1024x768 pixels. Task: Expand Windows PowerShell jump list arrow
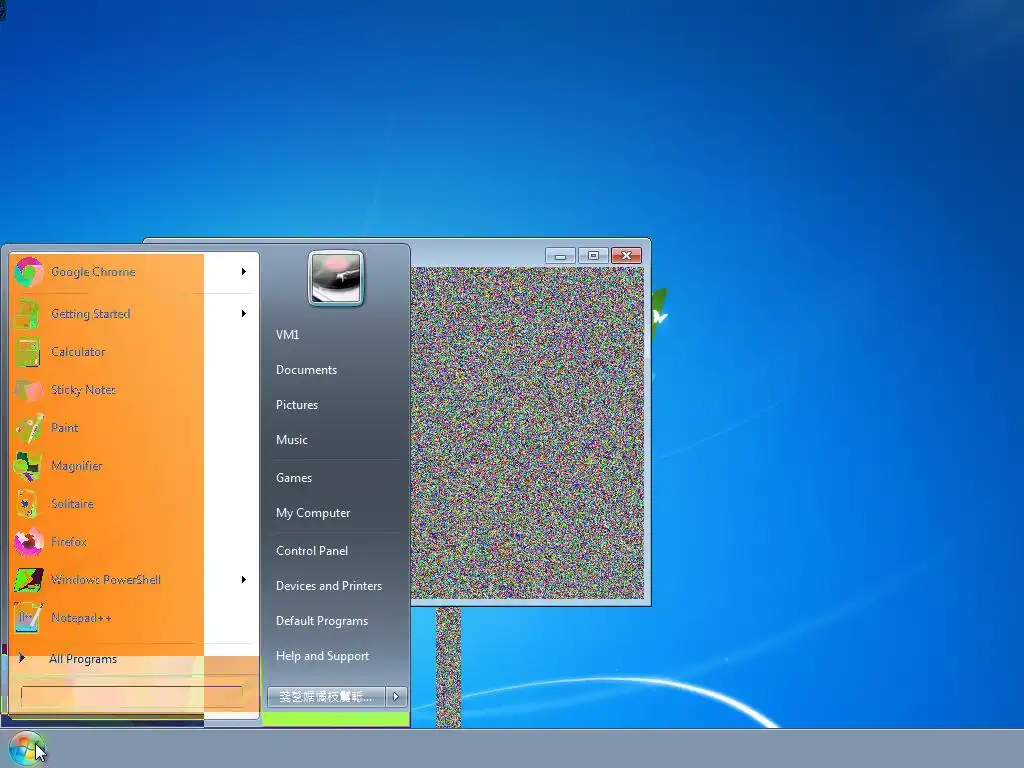[x=244, y=580]
